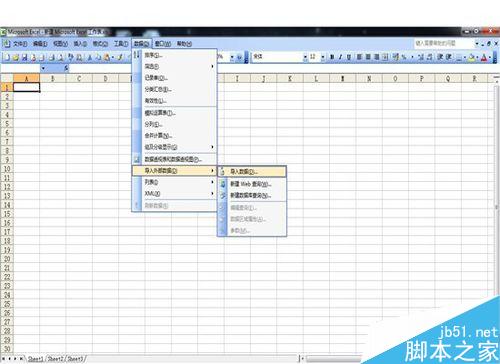The width and height of the screenshot is (500, 364).
Task: Click the Align Left icon
Action: tap(359, 57)
